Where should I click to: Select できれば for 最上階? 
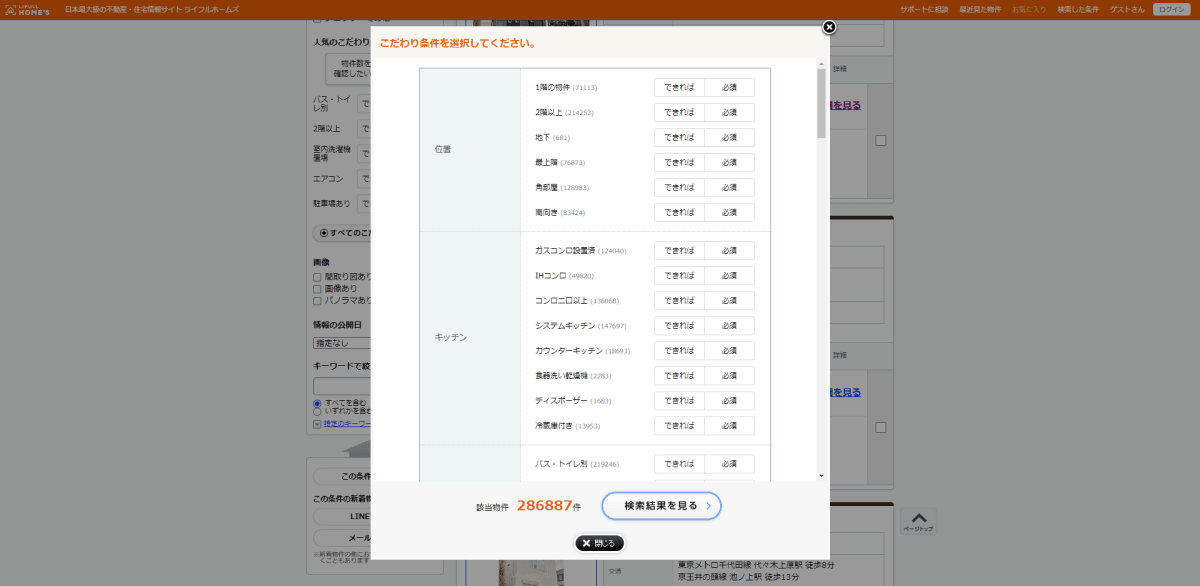[x=680, y=163]
